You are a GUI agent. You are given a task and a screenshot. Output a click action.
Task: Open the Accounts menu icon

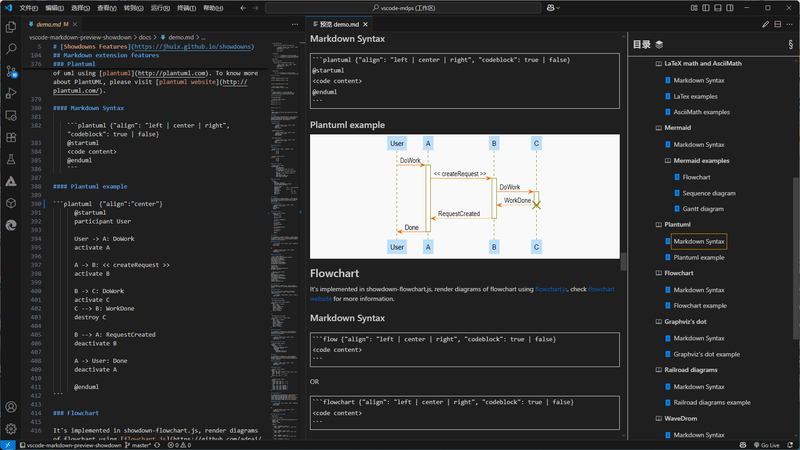point(11,407)
